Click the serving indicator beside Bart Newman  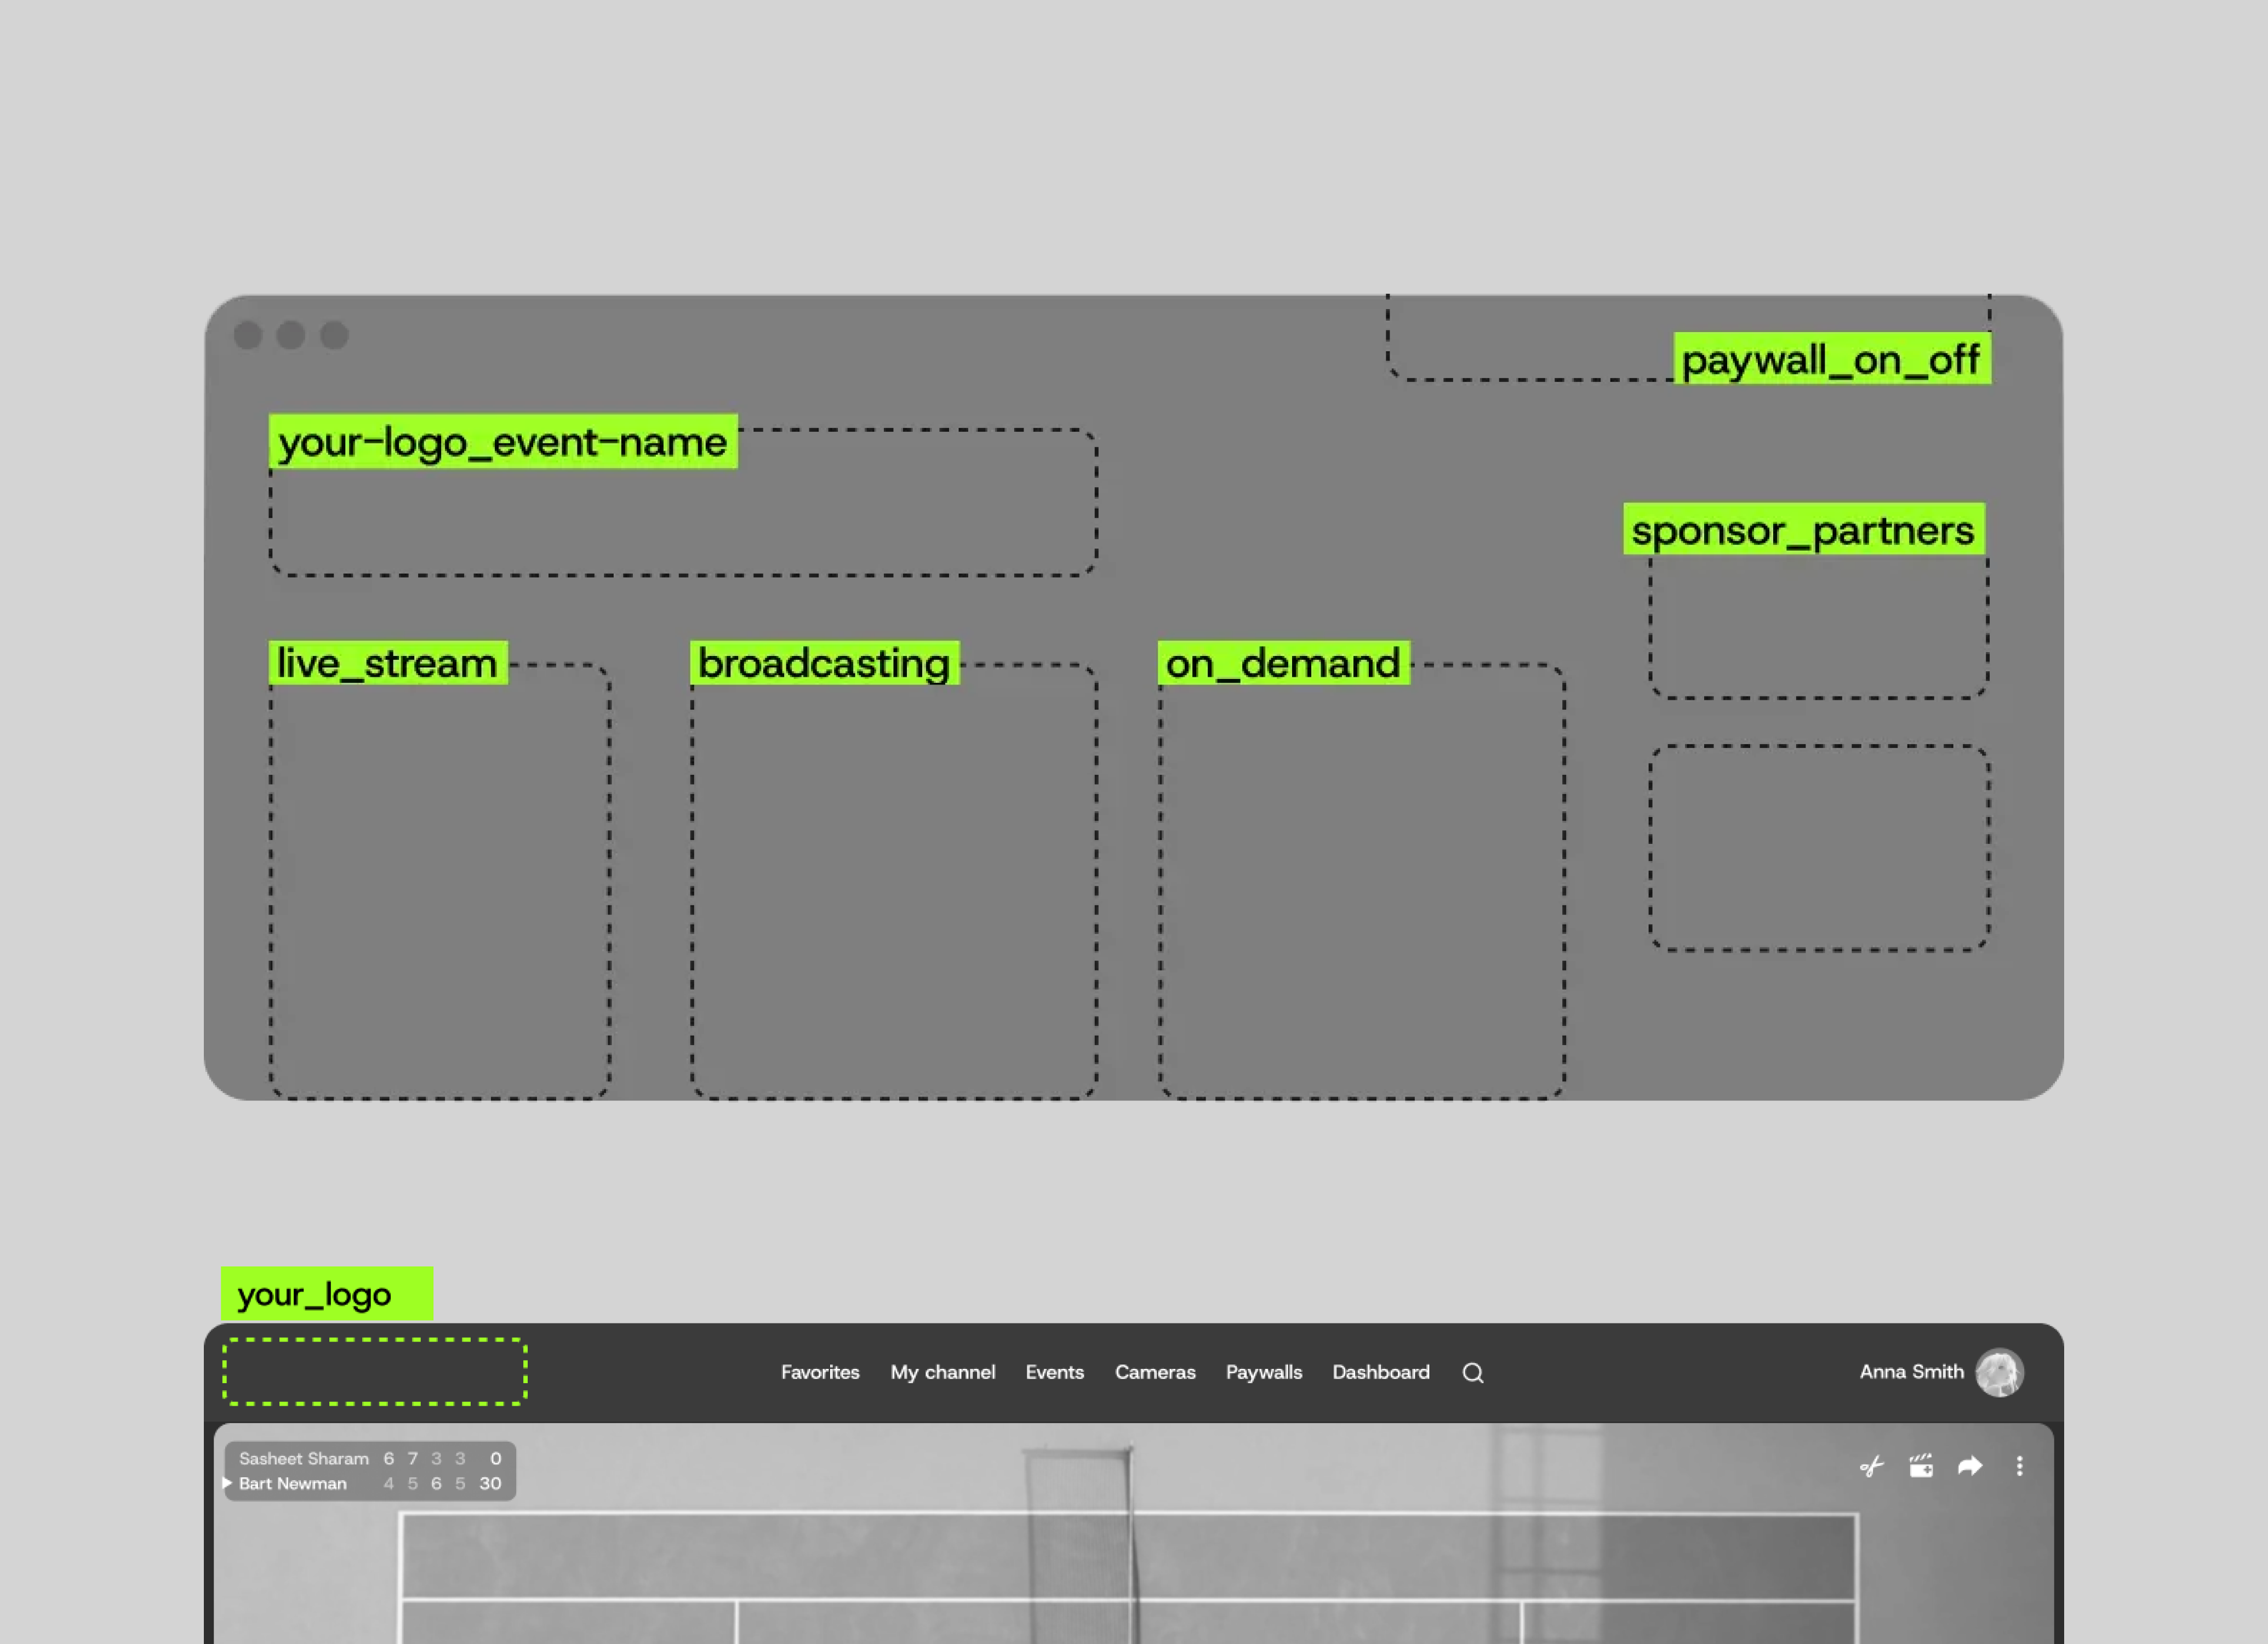click(227, 1483)
